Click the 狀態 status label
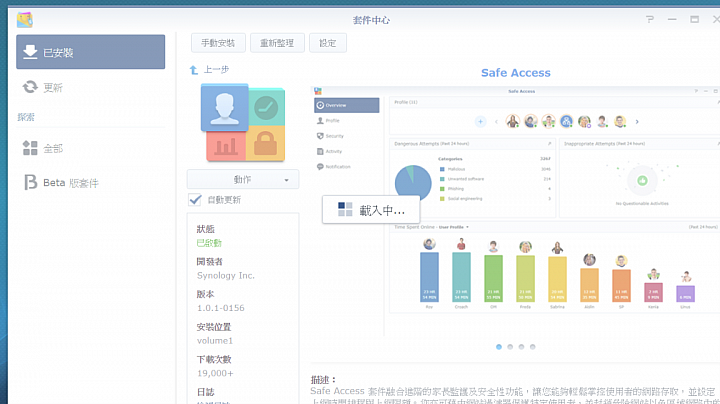The height and width of the screenshot is (404, 720). coord(205,229)
